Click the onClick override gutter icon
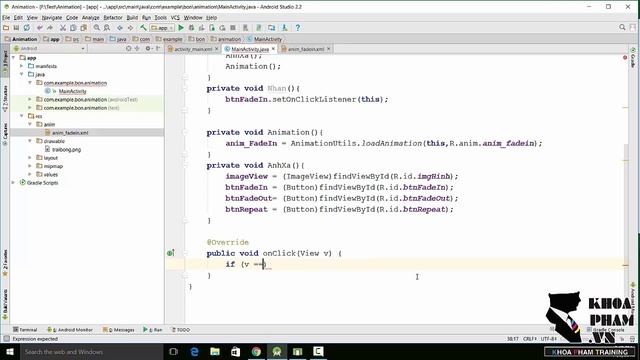Screen dimensions: 640x360 click(171, 253)
